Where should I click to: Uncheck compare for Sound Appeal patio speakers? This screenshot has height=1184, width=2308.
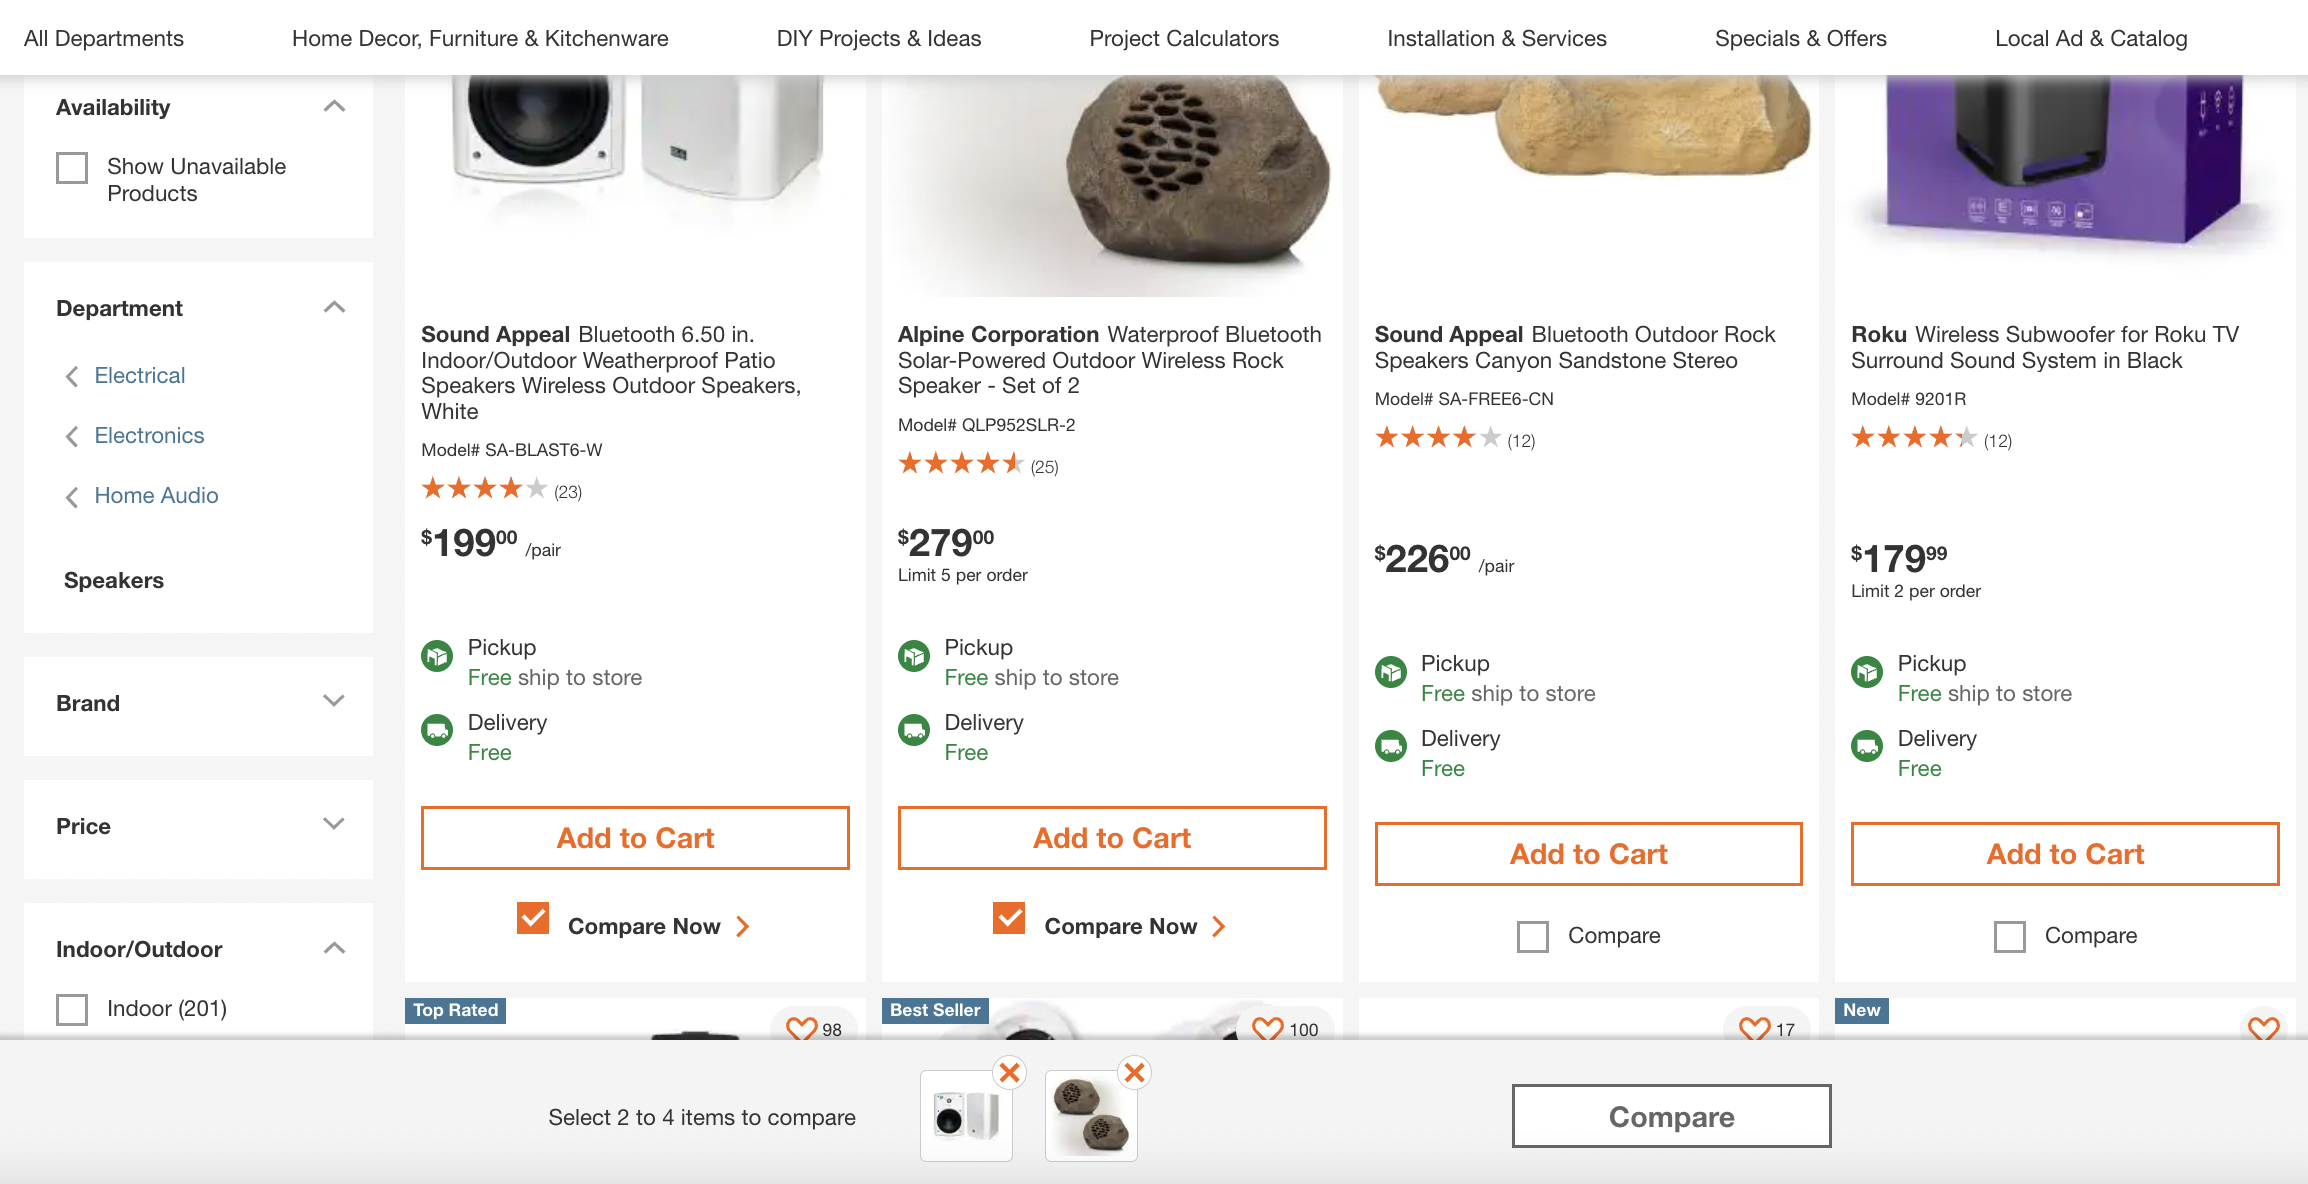pos(533,918)
